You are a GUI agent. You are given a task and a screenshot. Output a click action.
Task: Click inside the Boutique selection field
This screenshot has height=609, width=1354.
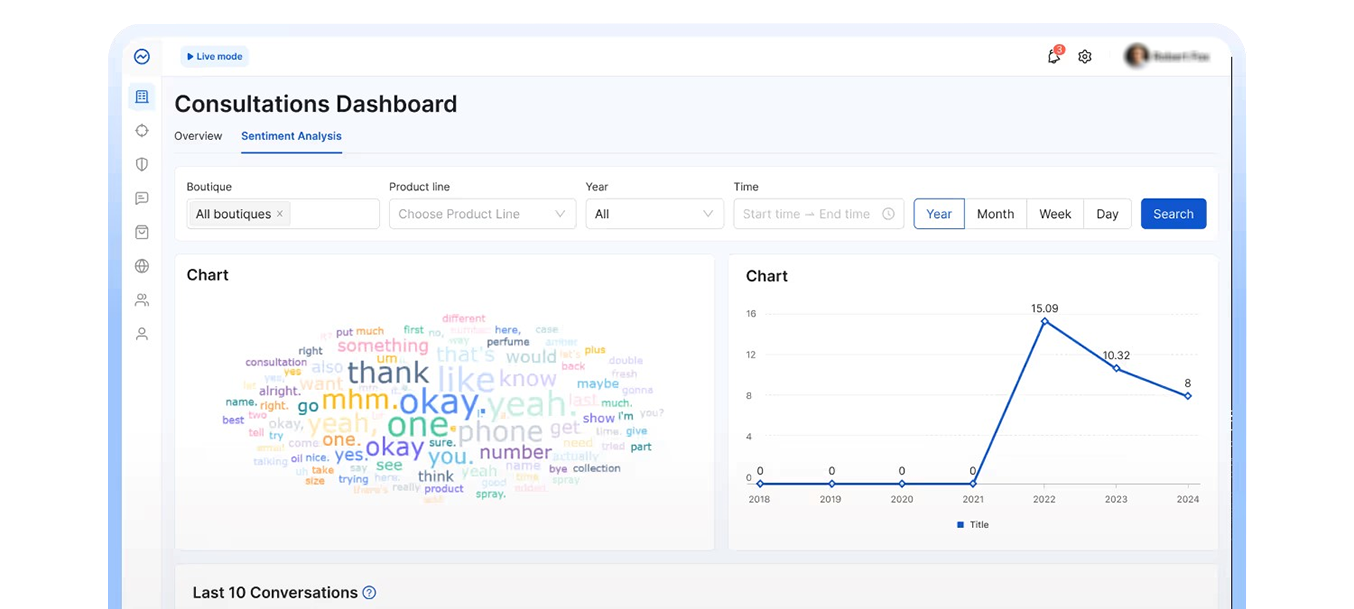tap(283, 214)
